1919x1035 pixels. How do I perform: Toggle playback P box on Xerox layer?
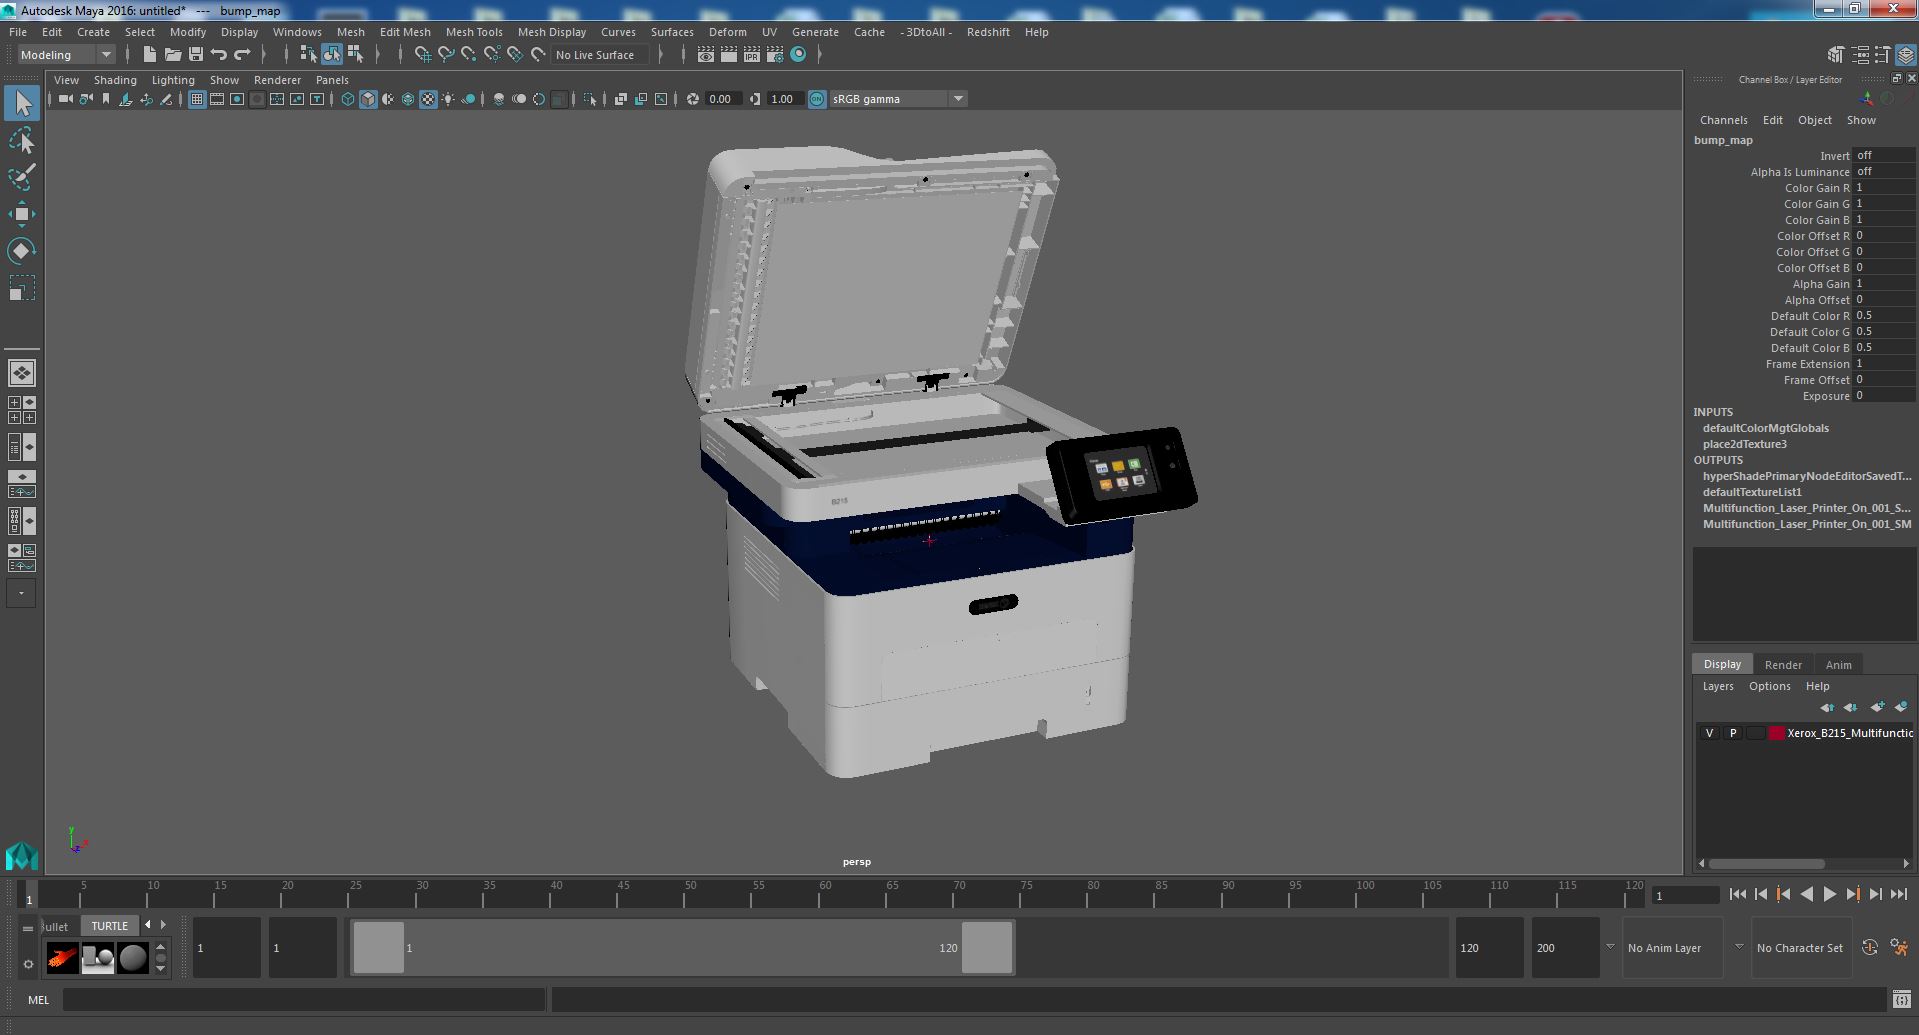pyautogui.click(x=1733, y=733)
